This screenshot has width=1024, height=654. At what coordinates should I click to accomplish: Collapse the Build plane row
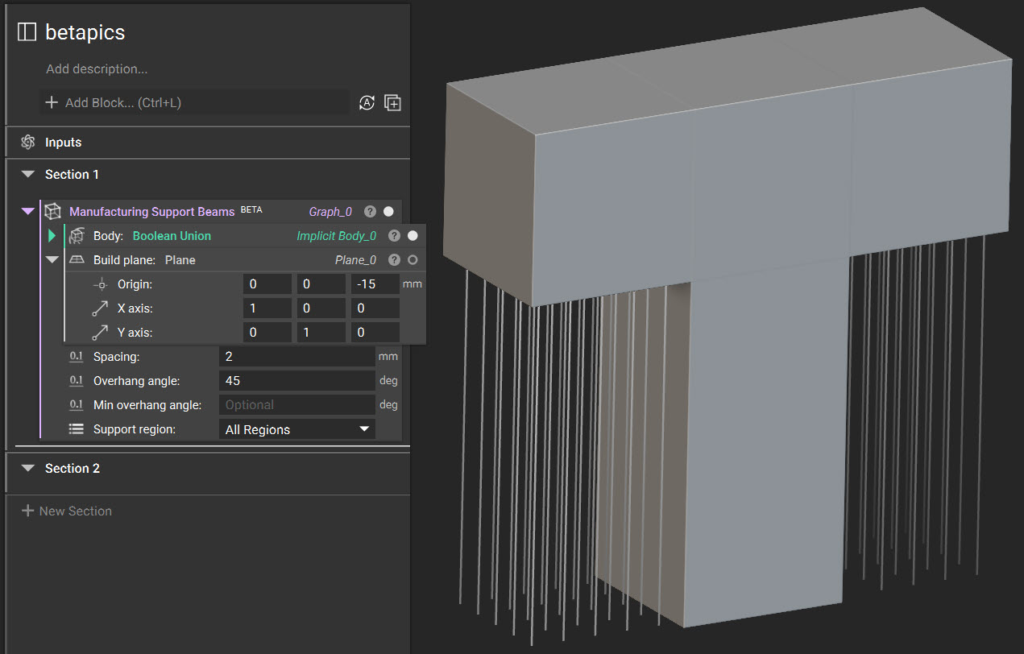coord(52,259)
